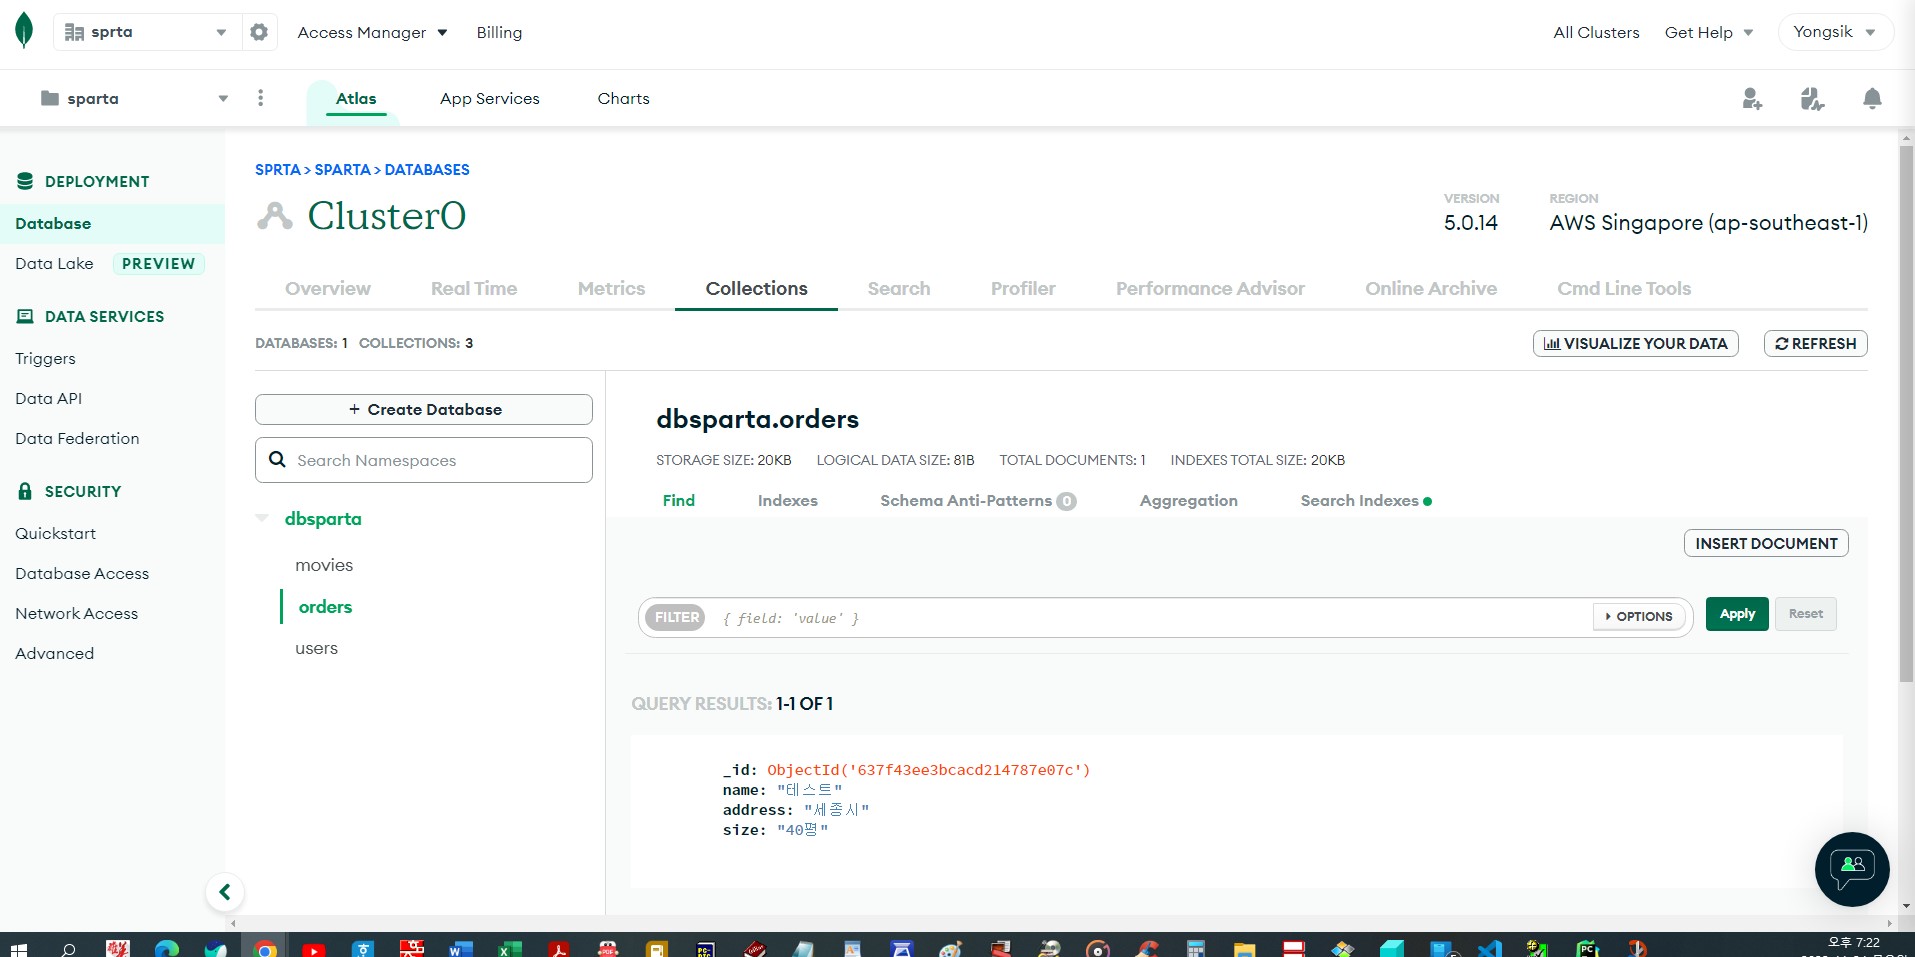Click the DATABASES breadcrumb link
Image resolution: width=1915 pixels, height=957 pixels.
tap(427, 170)
